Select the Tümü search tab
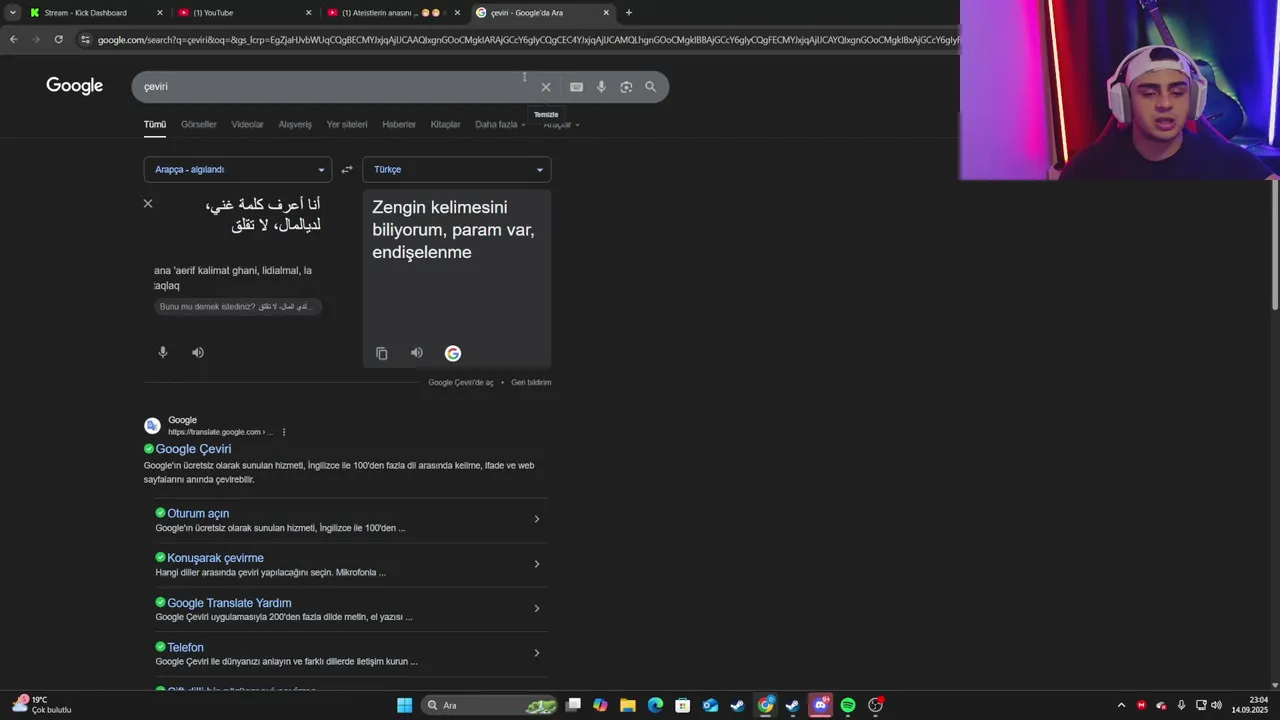Screen dimensions: 1280x720 [155, 125]
